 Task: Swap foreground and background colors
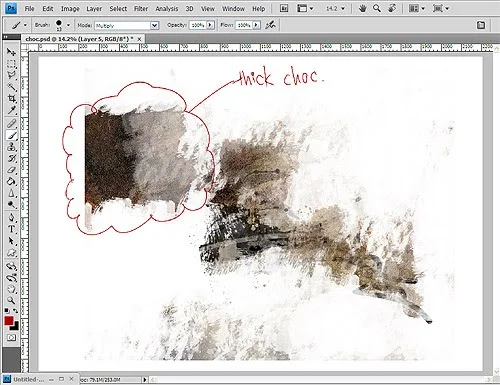point(15,311)
